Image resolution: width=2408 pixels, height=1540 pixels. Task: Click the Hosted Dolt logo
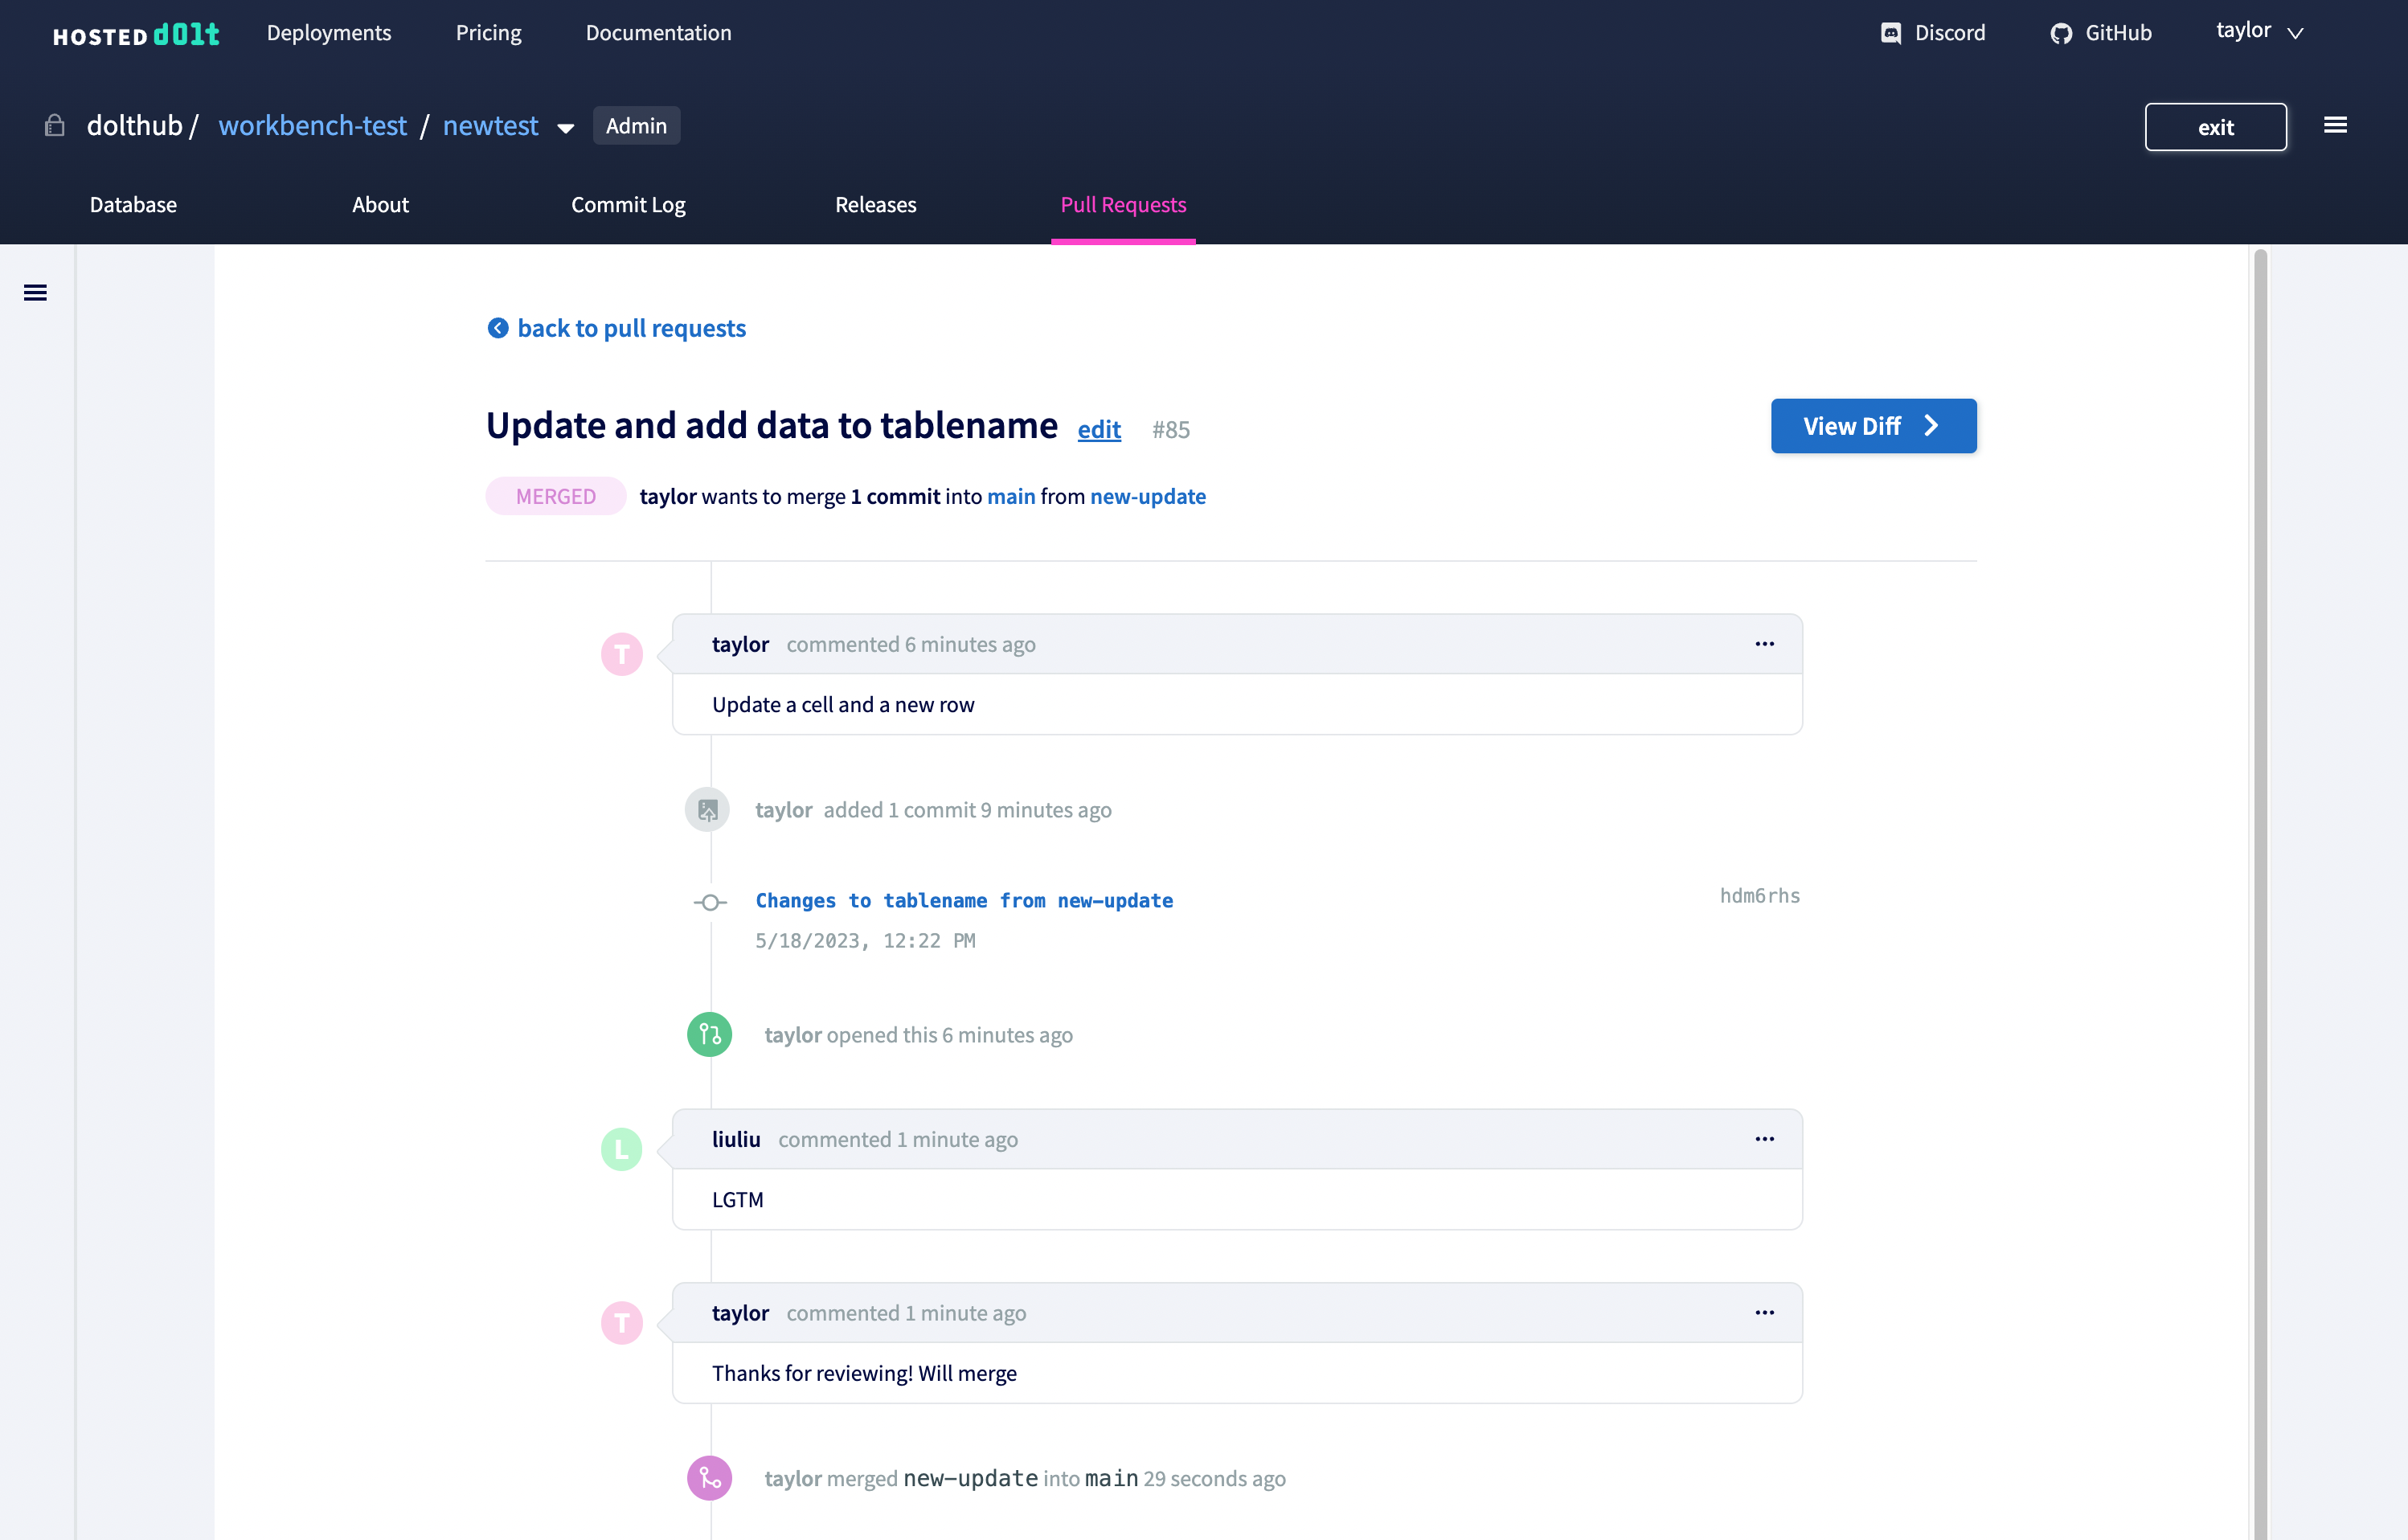point(136,34)
